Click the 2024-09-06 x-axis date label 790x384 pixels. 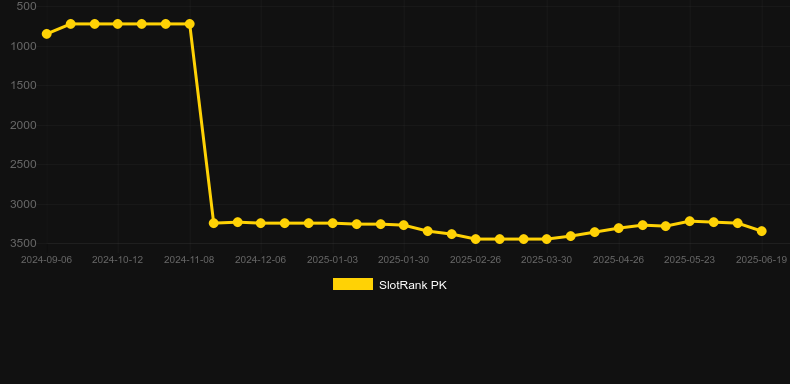(x=46, y=260)
